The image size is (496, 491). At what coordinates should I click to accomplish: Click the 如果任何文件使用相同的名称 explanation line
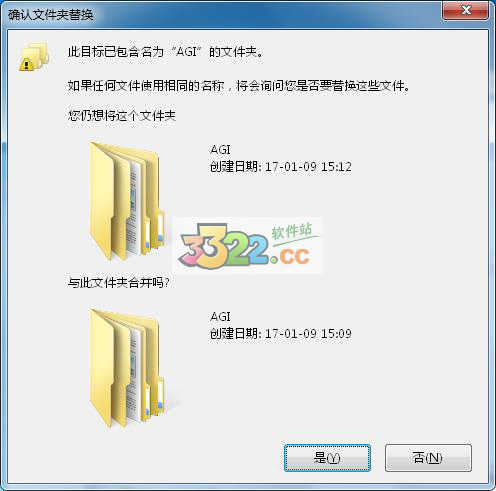pyautogui.click(x=239, y=86)
